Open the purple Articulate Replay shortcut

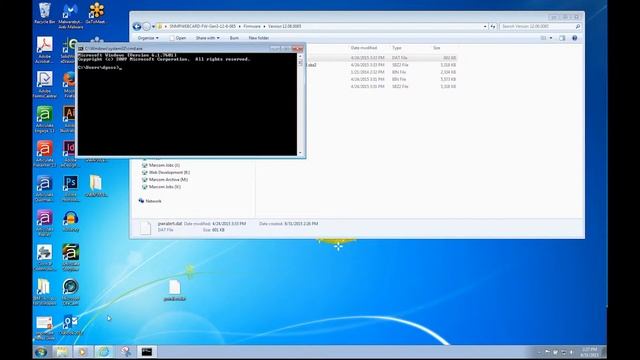44,223
